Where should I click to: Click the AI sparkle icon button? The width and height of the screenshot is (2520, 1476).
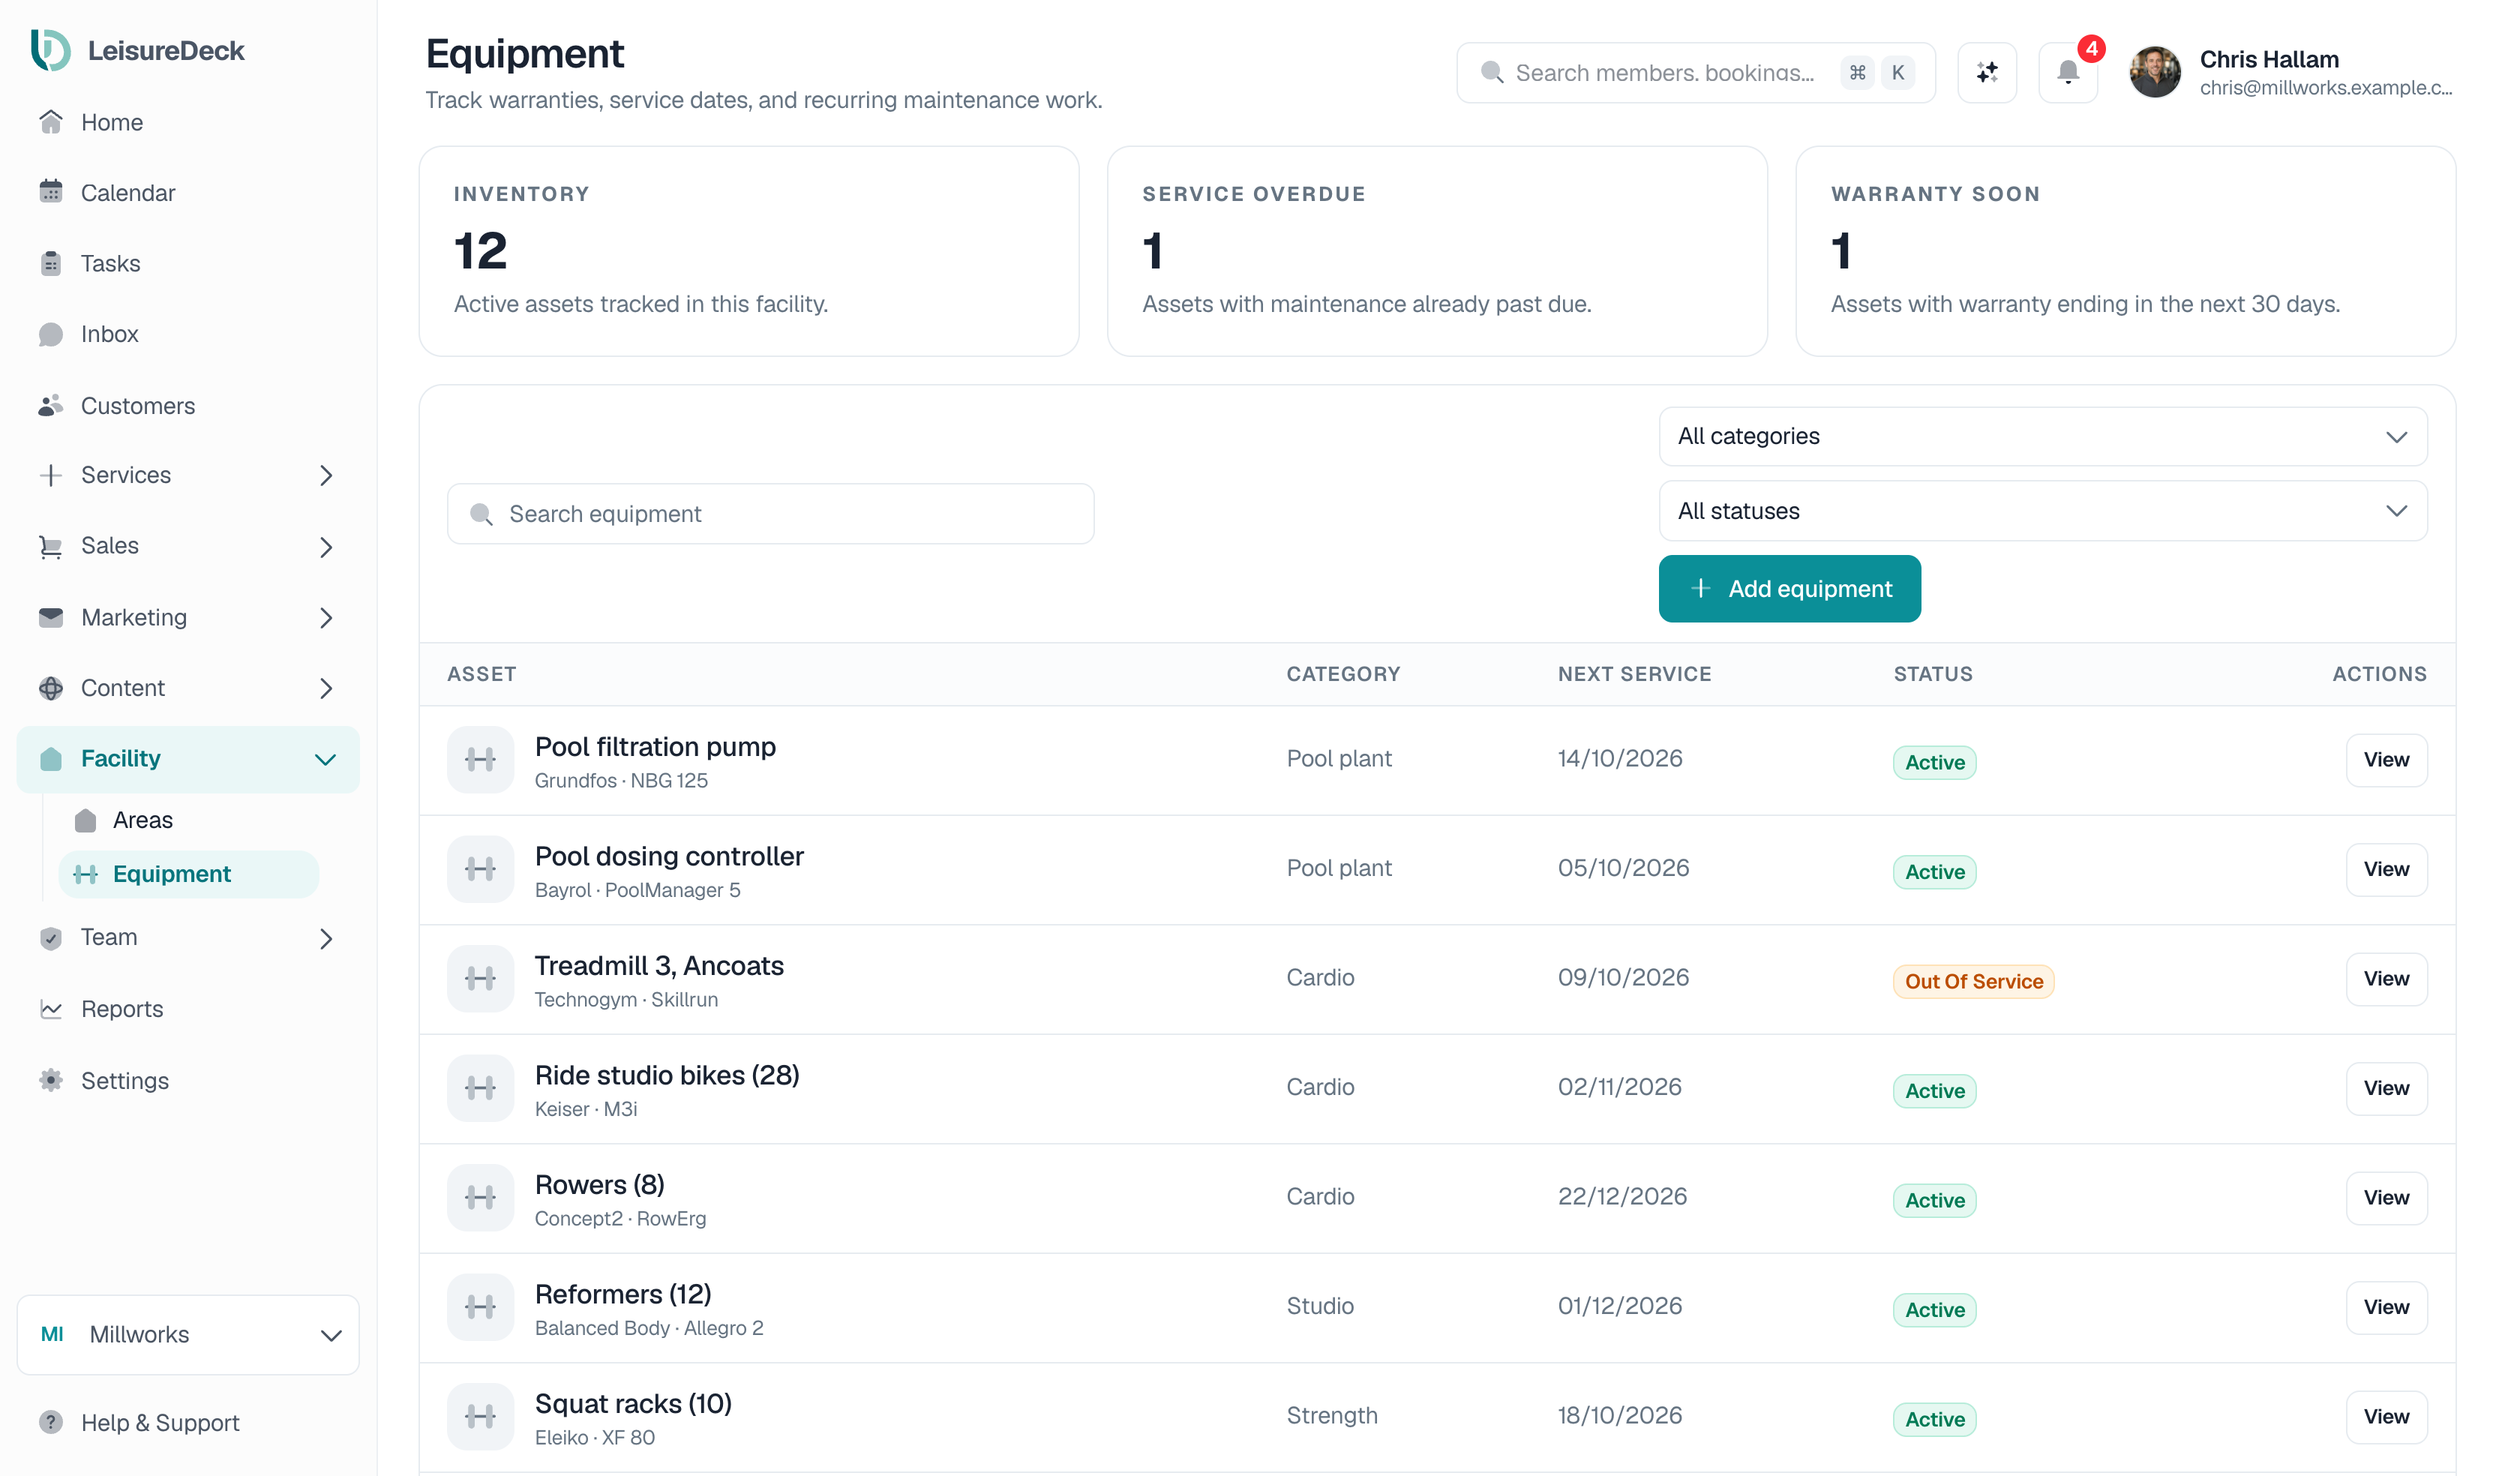click(1986, 72)
